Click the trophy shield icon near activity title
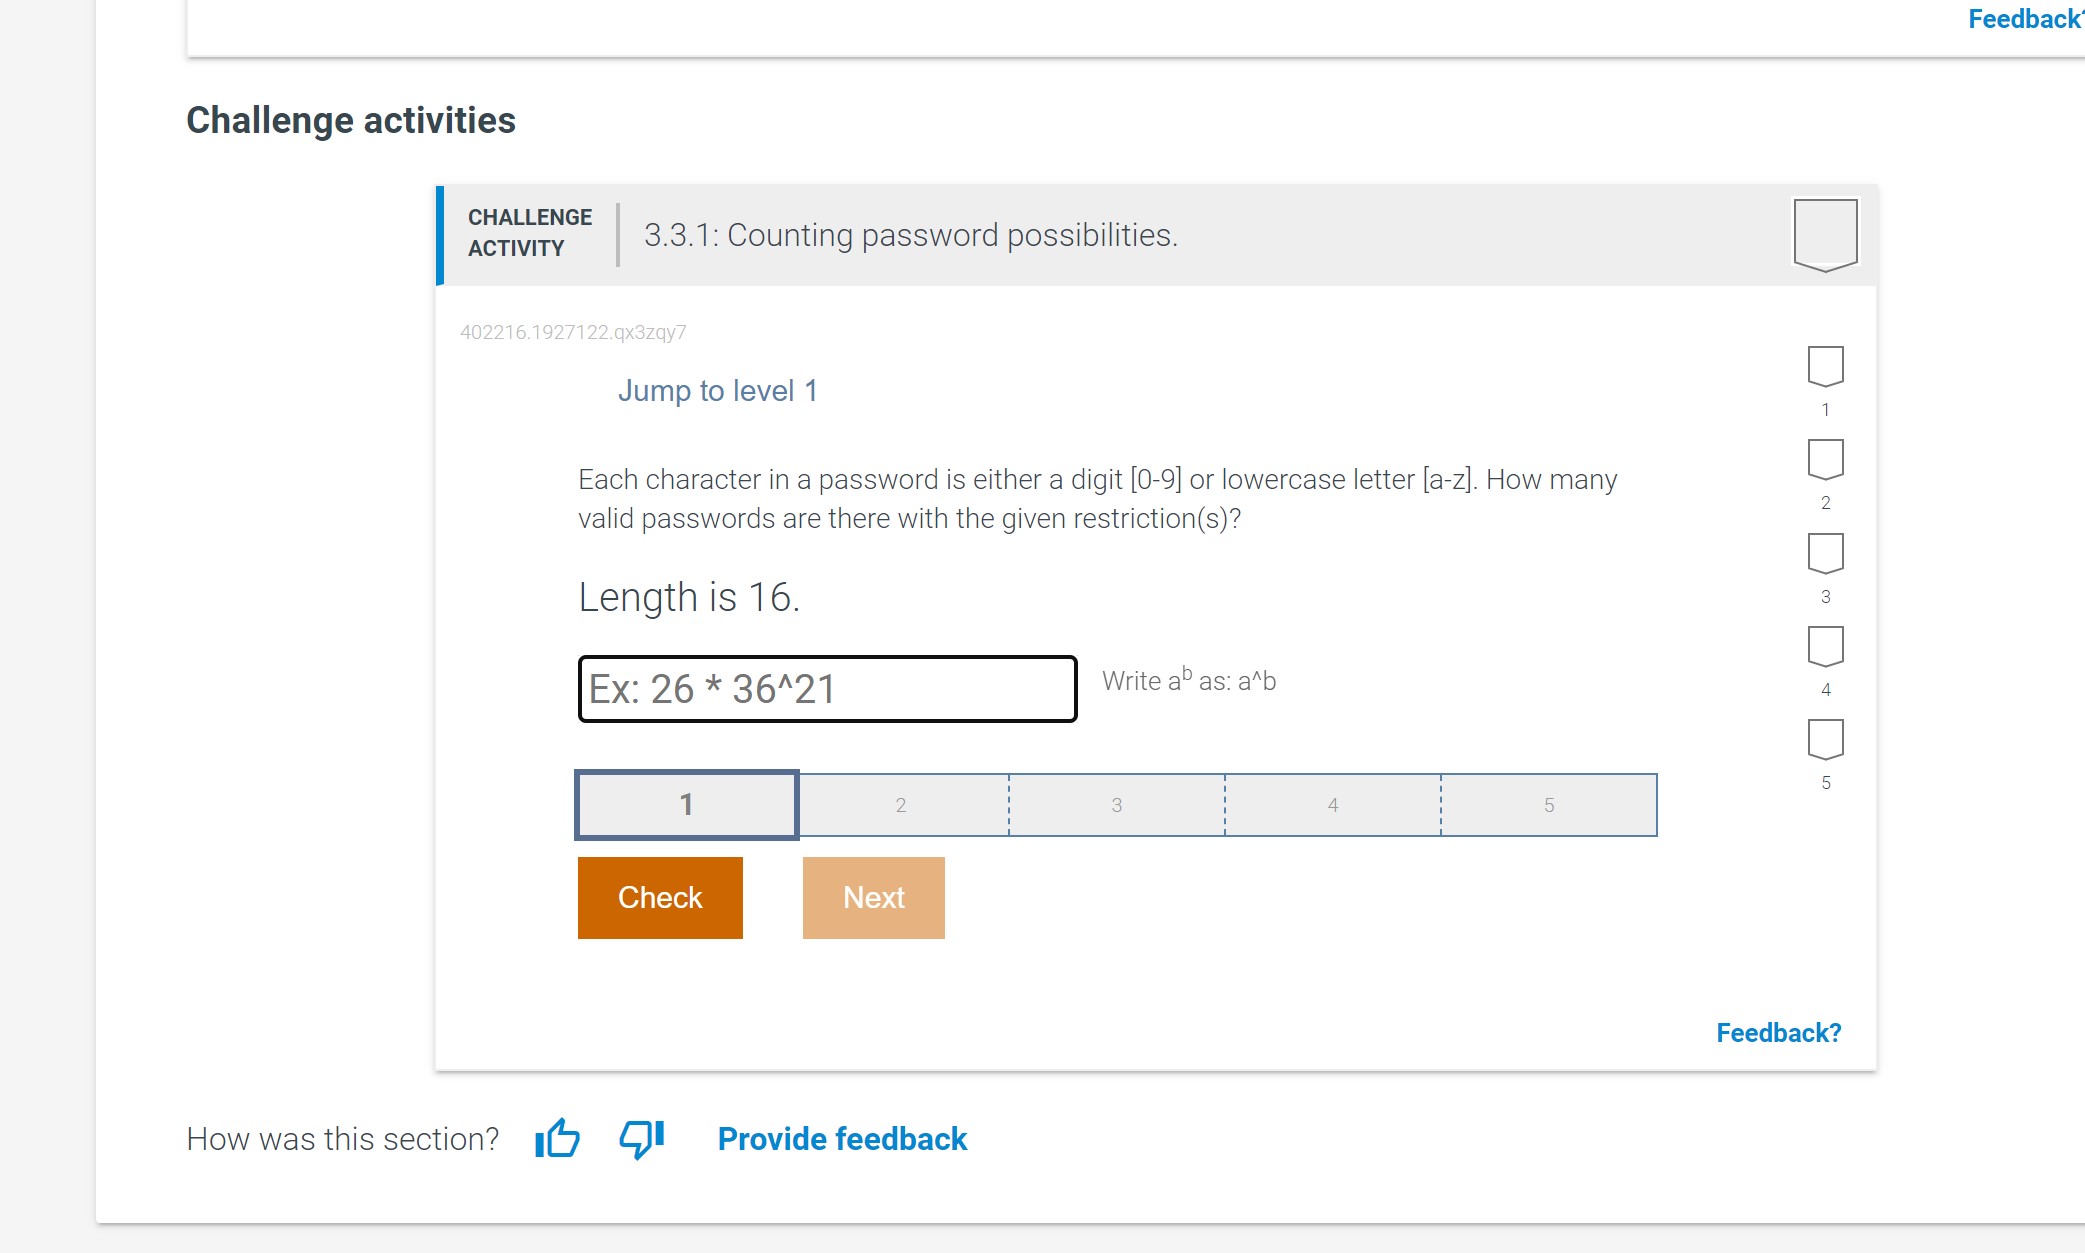The height and width of the screenshot is (1253, 2085). tap(1824, 234)
